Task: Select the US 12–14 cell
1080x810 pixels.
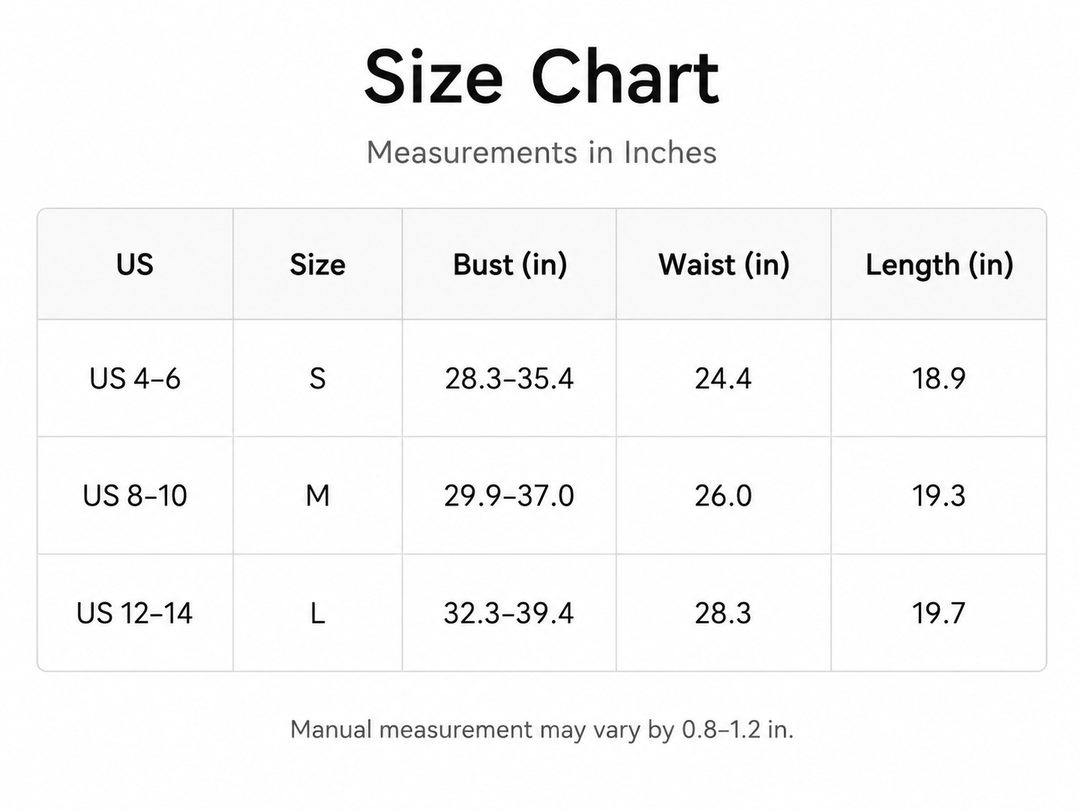Action: [x=135, y=613]
